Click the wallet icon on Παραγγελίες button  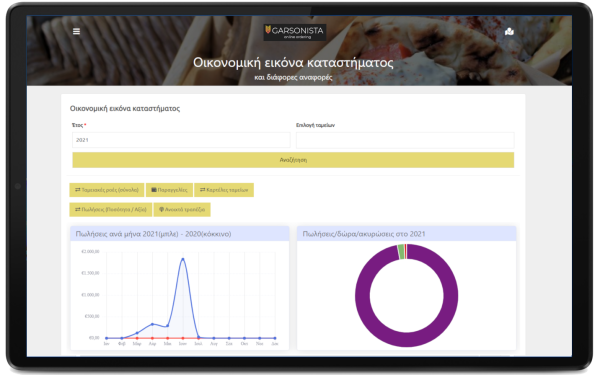[154, 190]
